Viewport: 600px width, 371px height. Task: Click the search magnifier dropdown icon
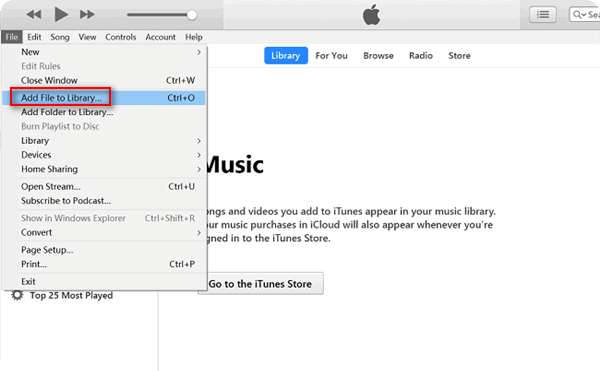579,15
